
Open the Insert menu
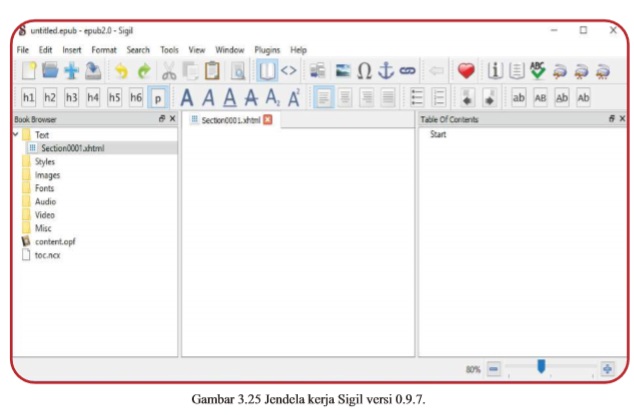[72, 50]
